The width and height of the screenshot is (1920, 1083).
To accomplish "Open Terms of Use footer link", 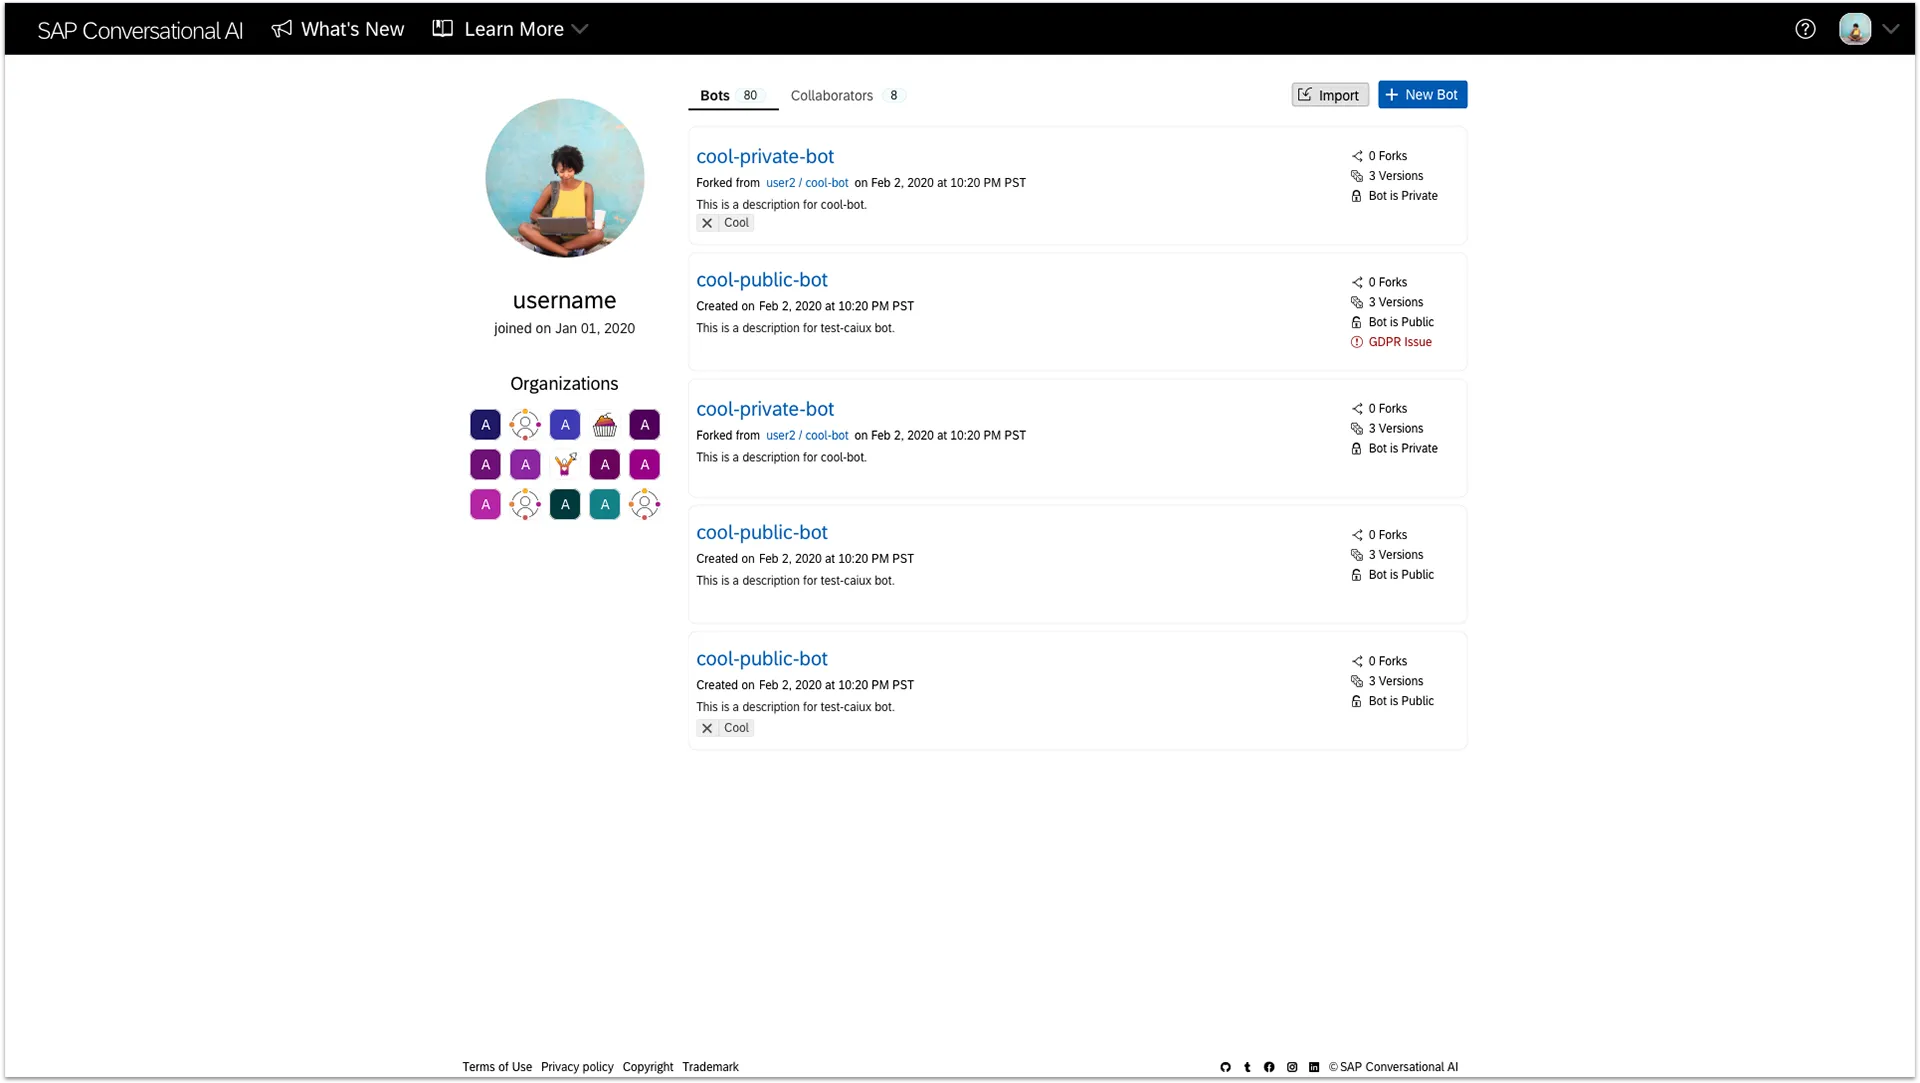I will point(497,1067).
